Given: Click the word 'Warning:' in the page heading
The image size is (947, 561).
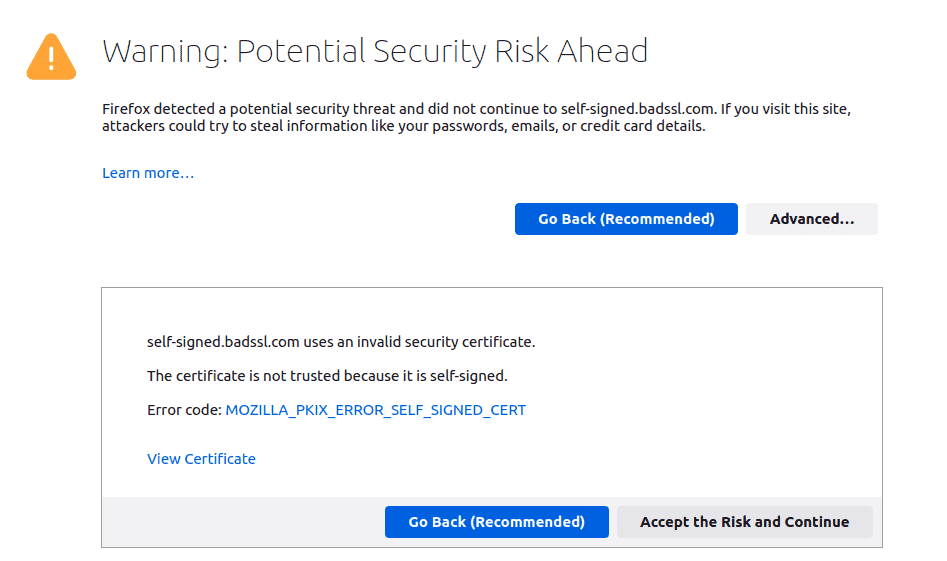Looking at the screenshot, I should [x=165, y=51].
